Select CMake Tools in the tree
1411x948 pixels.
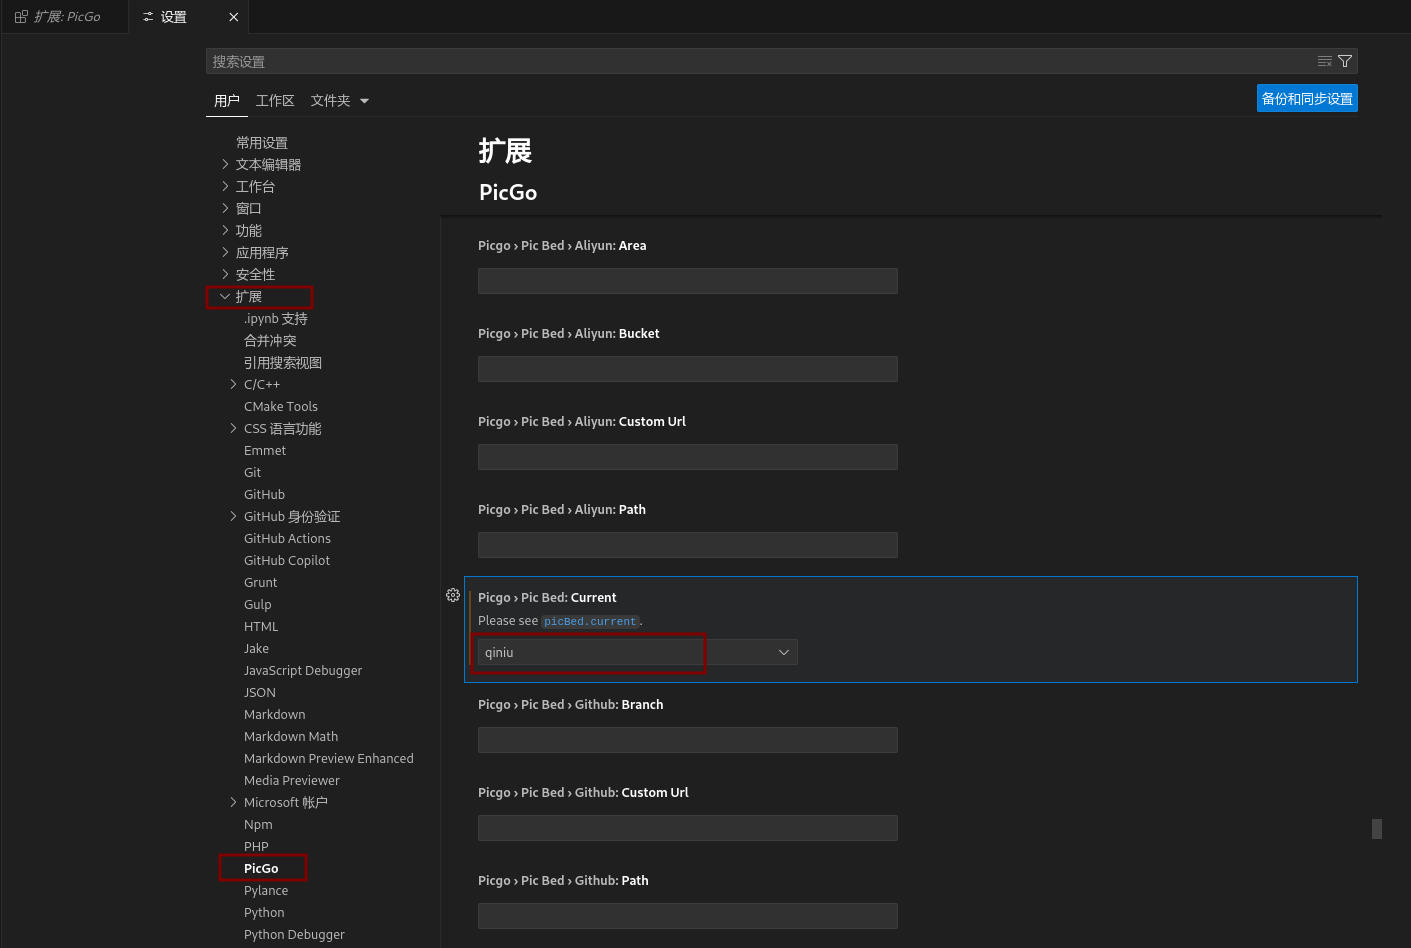[x=281, y=406]
